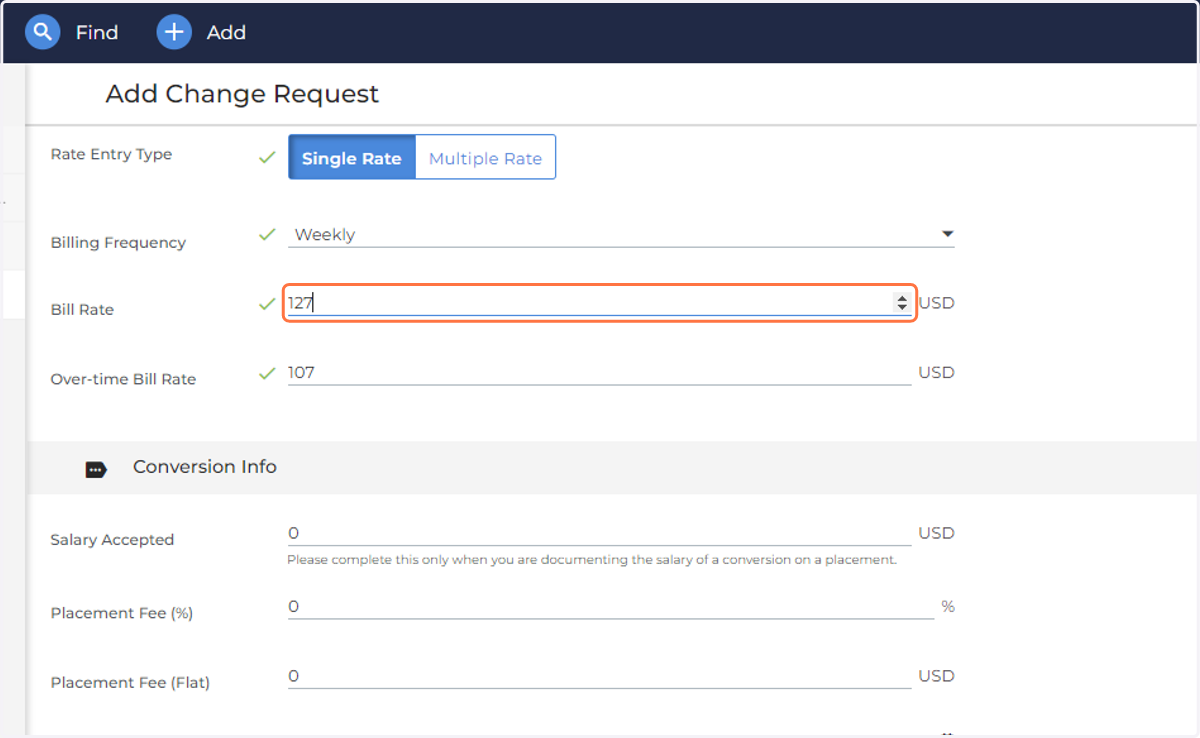Click the Rate Entry Type label
The height and width of the screenshot is (738, 1200).
click(111, 154)
